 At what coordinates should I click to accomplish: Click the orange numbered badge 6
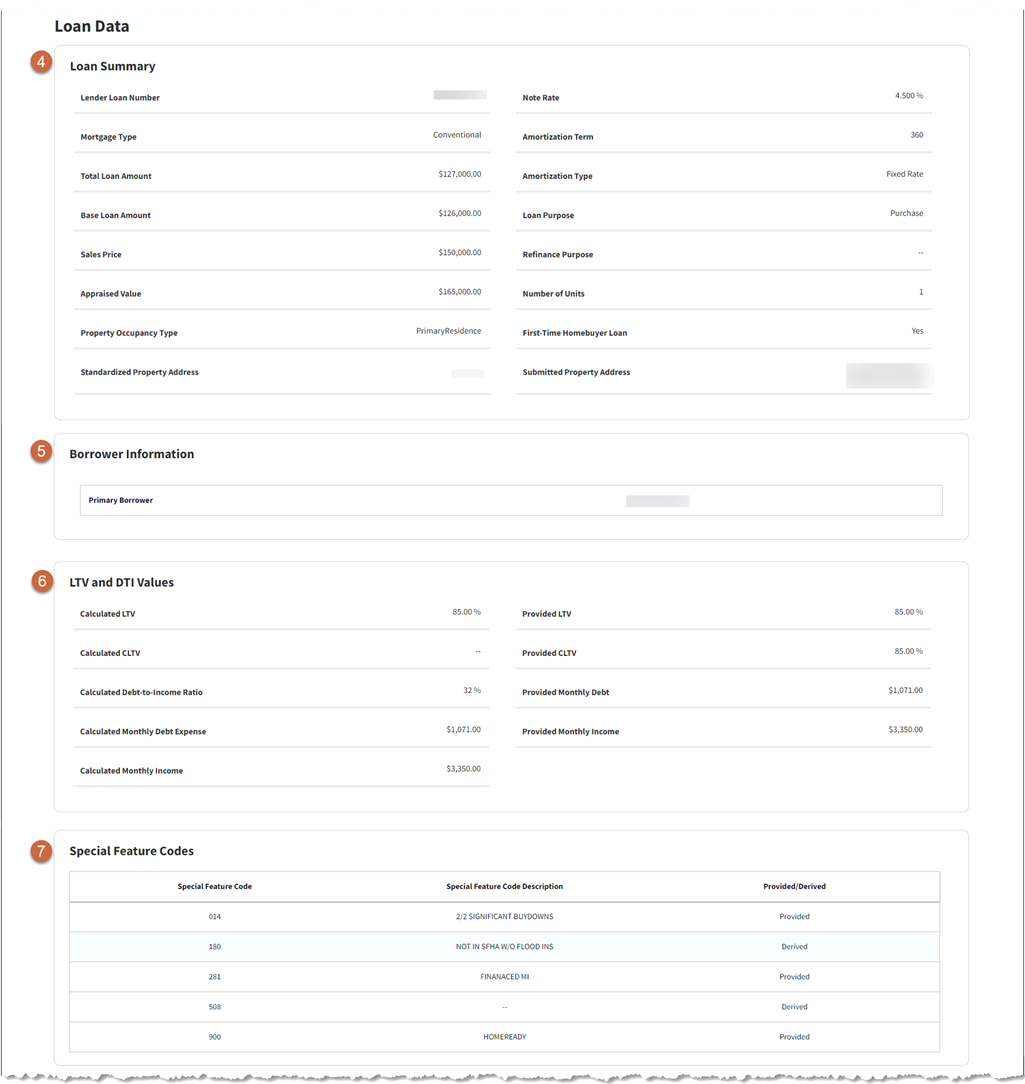pyautogui.click(x=41, y=579)
